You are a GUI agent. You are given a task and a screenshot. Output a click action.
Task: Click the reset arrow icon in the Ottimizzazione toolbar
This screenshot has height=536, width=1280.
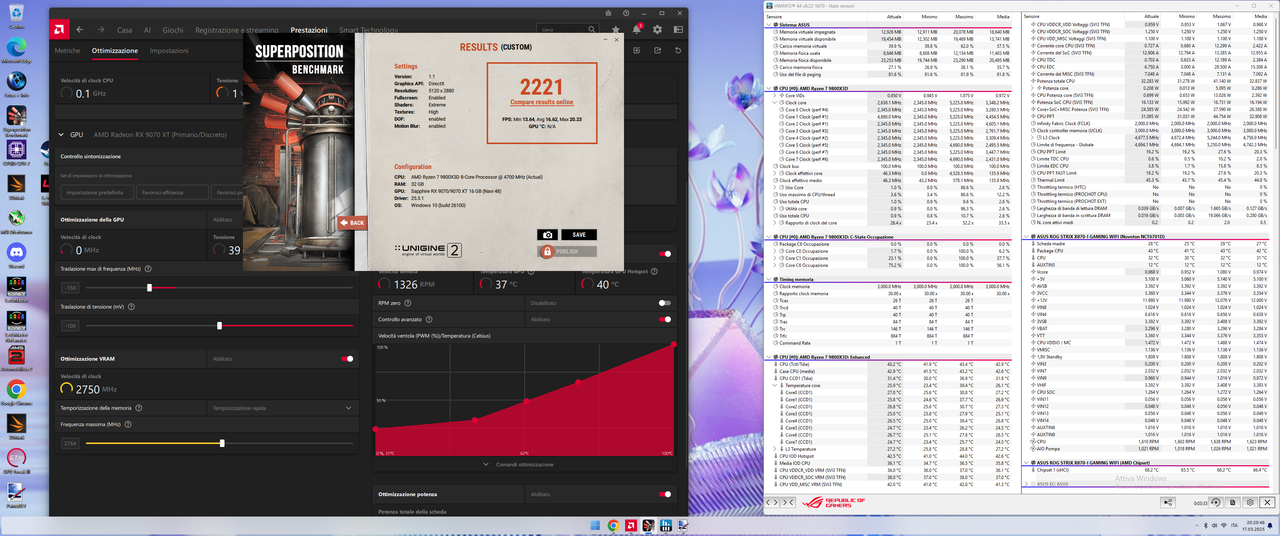click(678, 50)
